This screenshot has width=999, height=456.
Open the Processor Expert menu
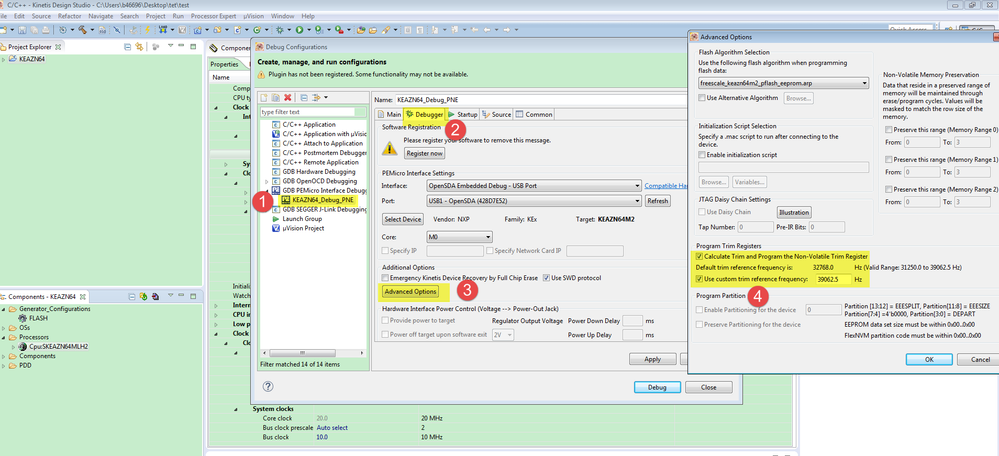coord(213,15)
